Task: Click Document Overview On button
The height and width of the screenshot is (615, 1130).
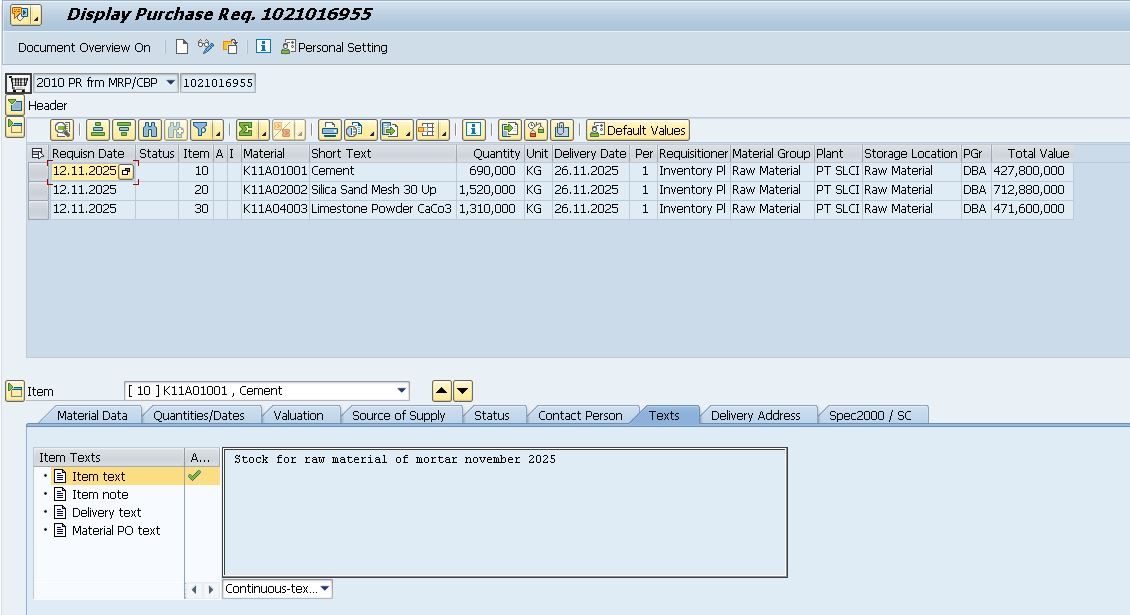Action: (84, 47)
